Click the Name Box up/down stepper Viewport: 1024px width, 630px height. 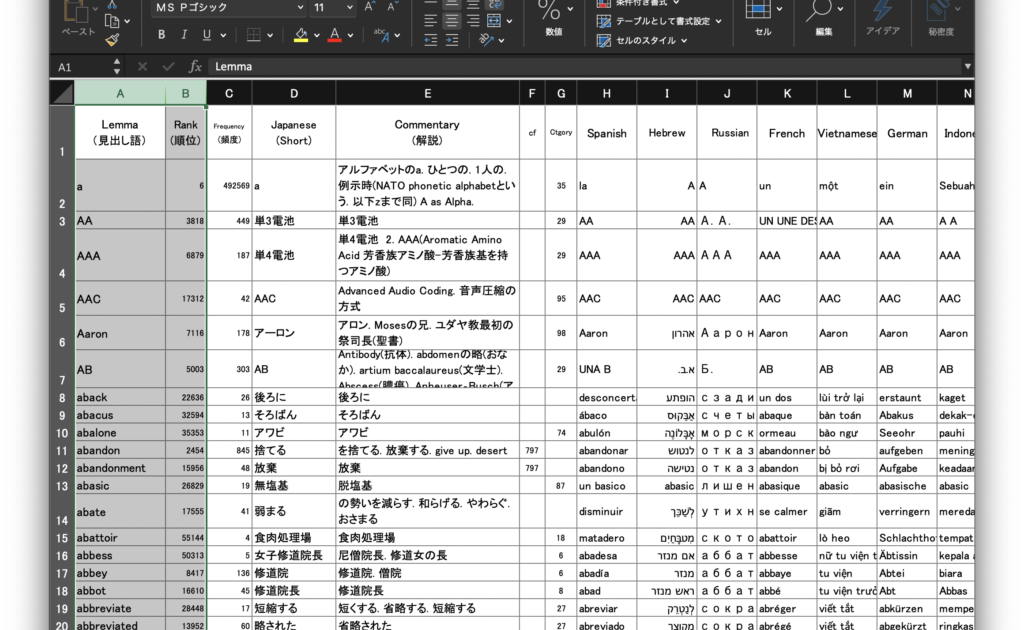[117, 67]
